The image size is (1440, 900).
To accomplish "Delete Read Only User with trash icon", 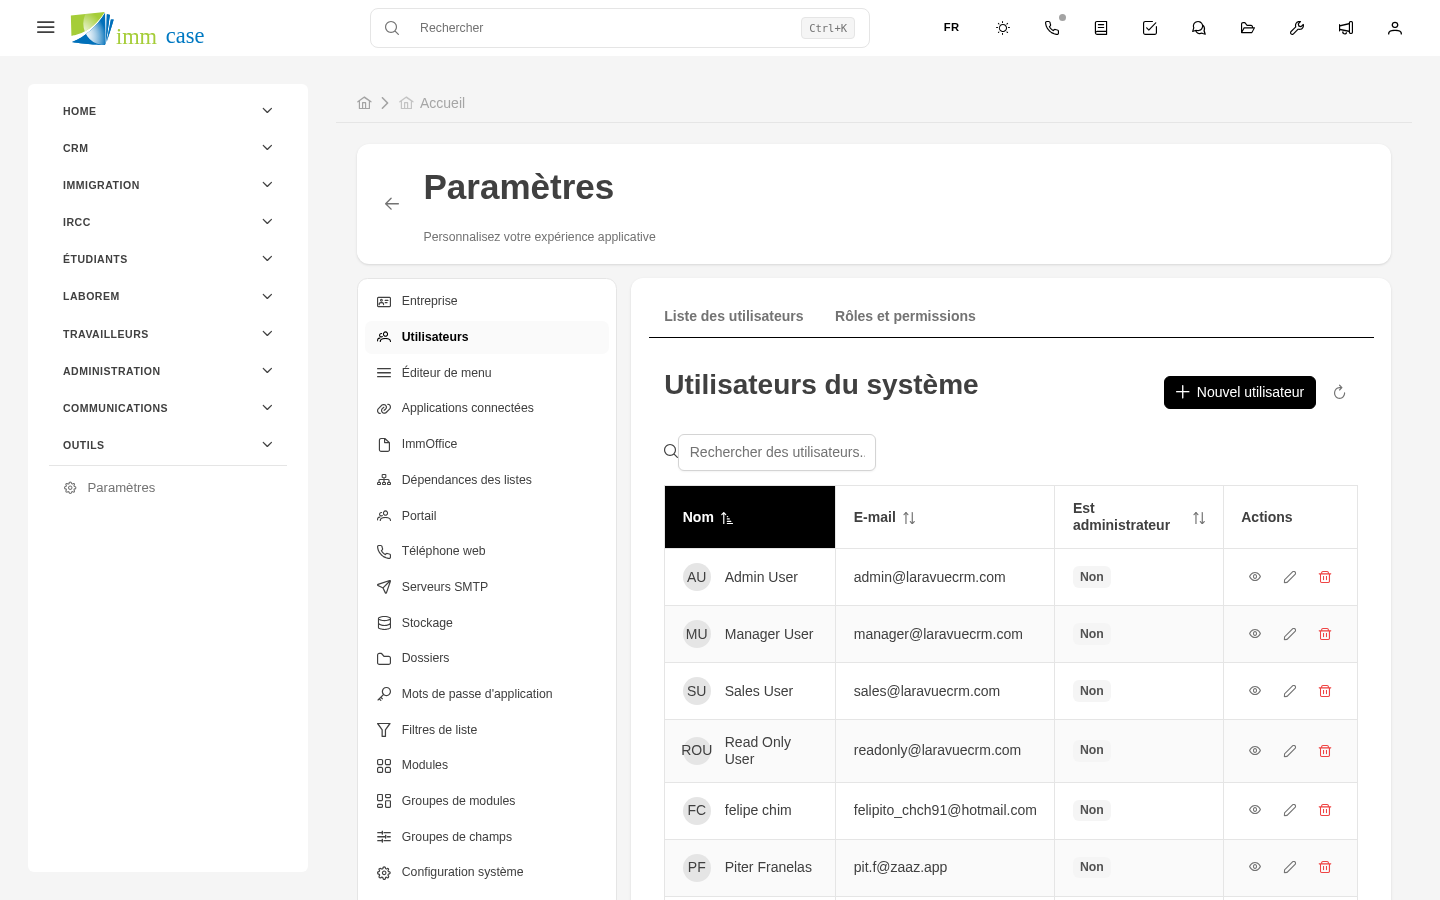I will 1325,751.
